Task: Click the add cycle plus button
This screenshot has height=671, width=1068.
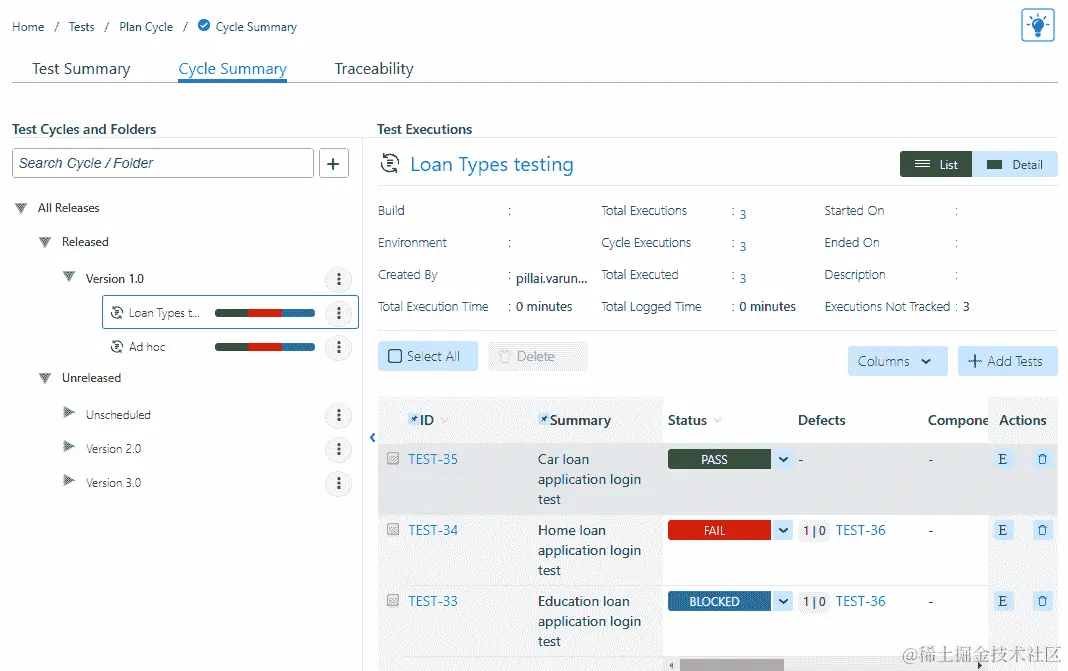Action: 334,163
